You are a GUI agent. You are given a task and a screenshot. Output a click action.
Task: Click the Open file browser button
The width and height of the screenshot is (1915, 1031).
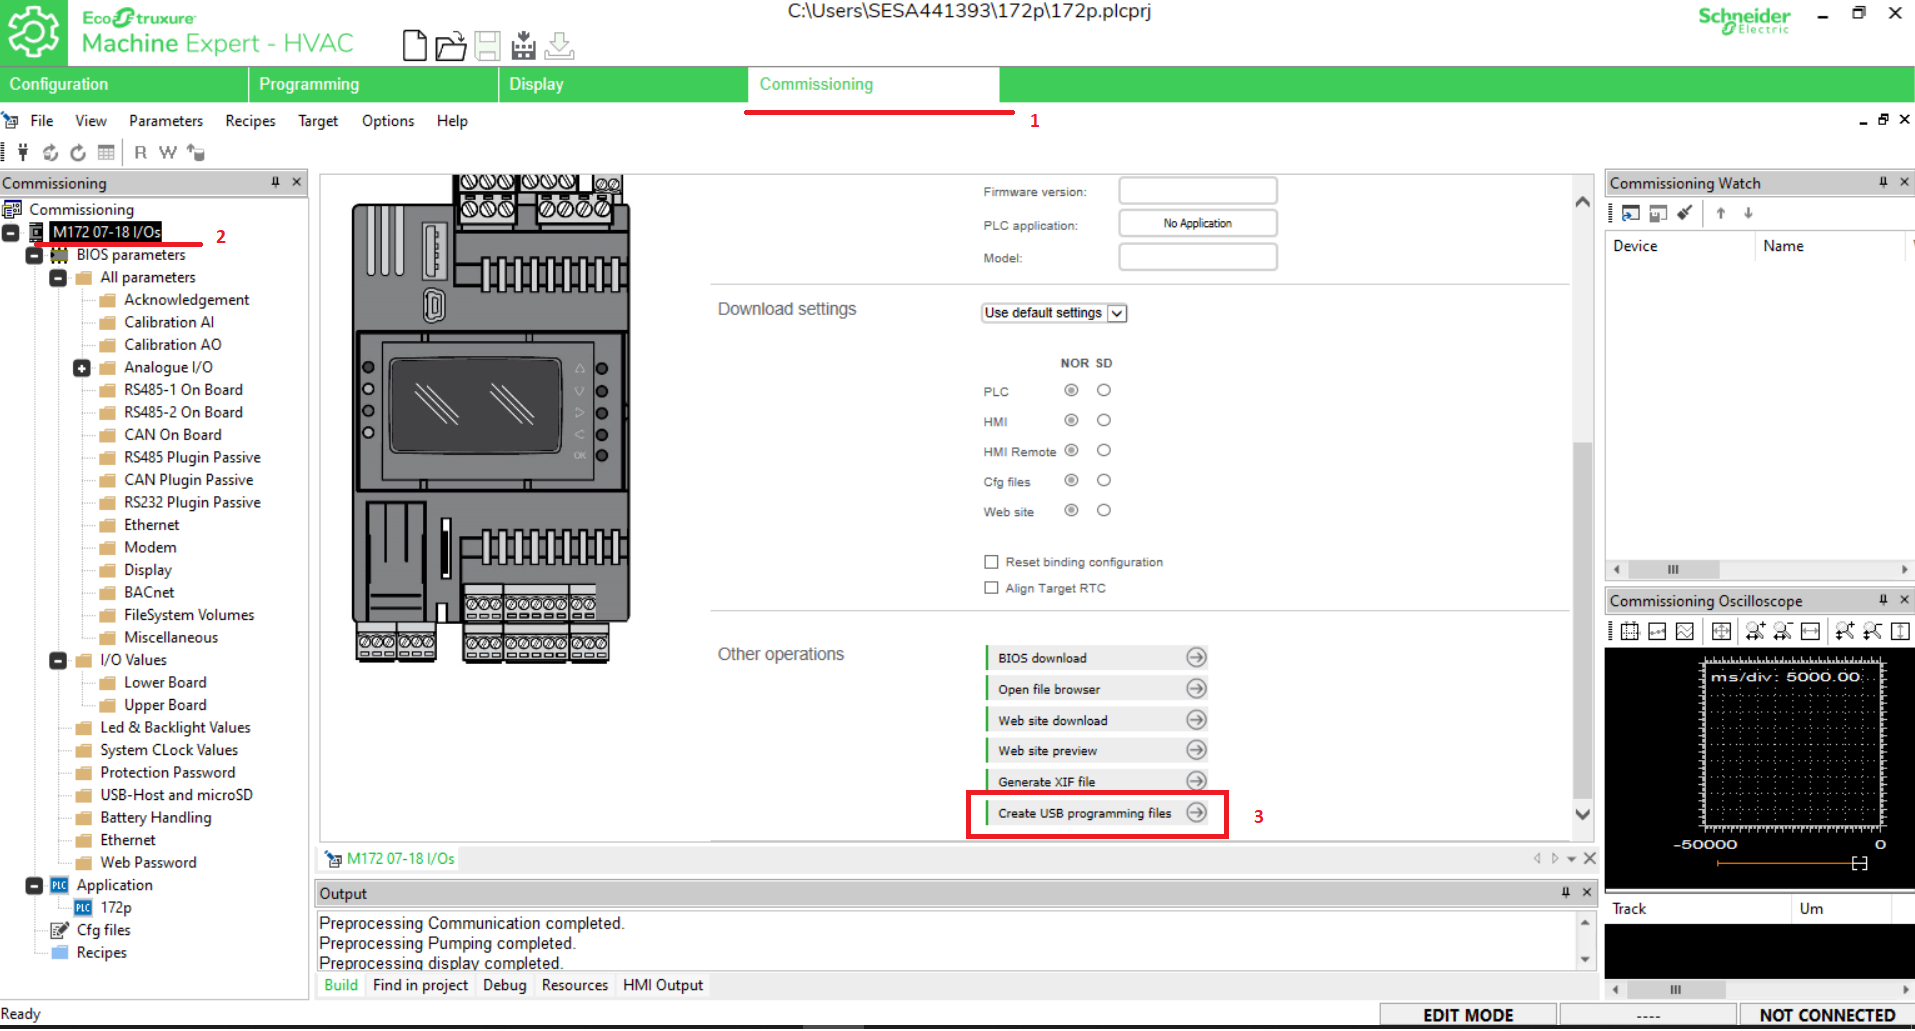[1097, 689]
